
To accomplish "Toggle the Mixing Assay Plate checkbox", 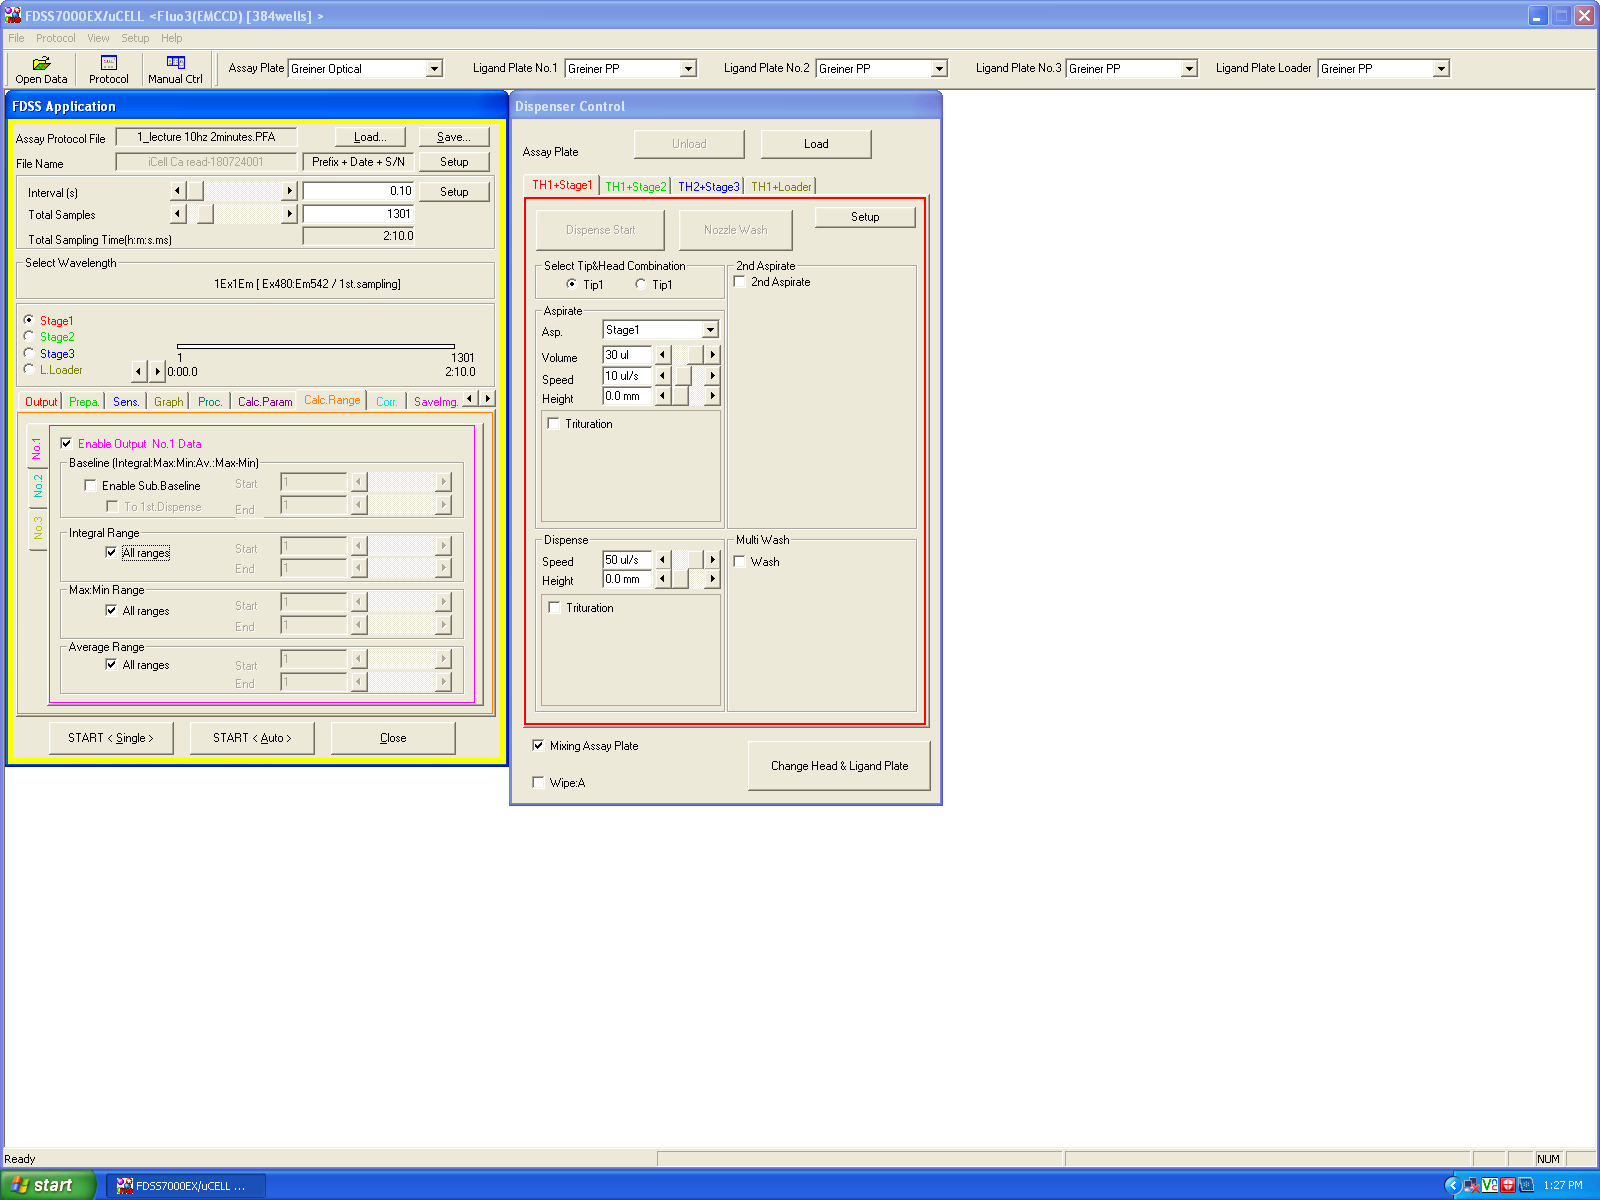I will 539,746.
